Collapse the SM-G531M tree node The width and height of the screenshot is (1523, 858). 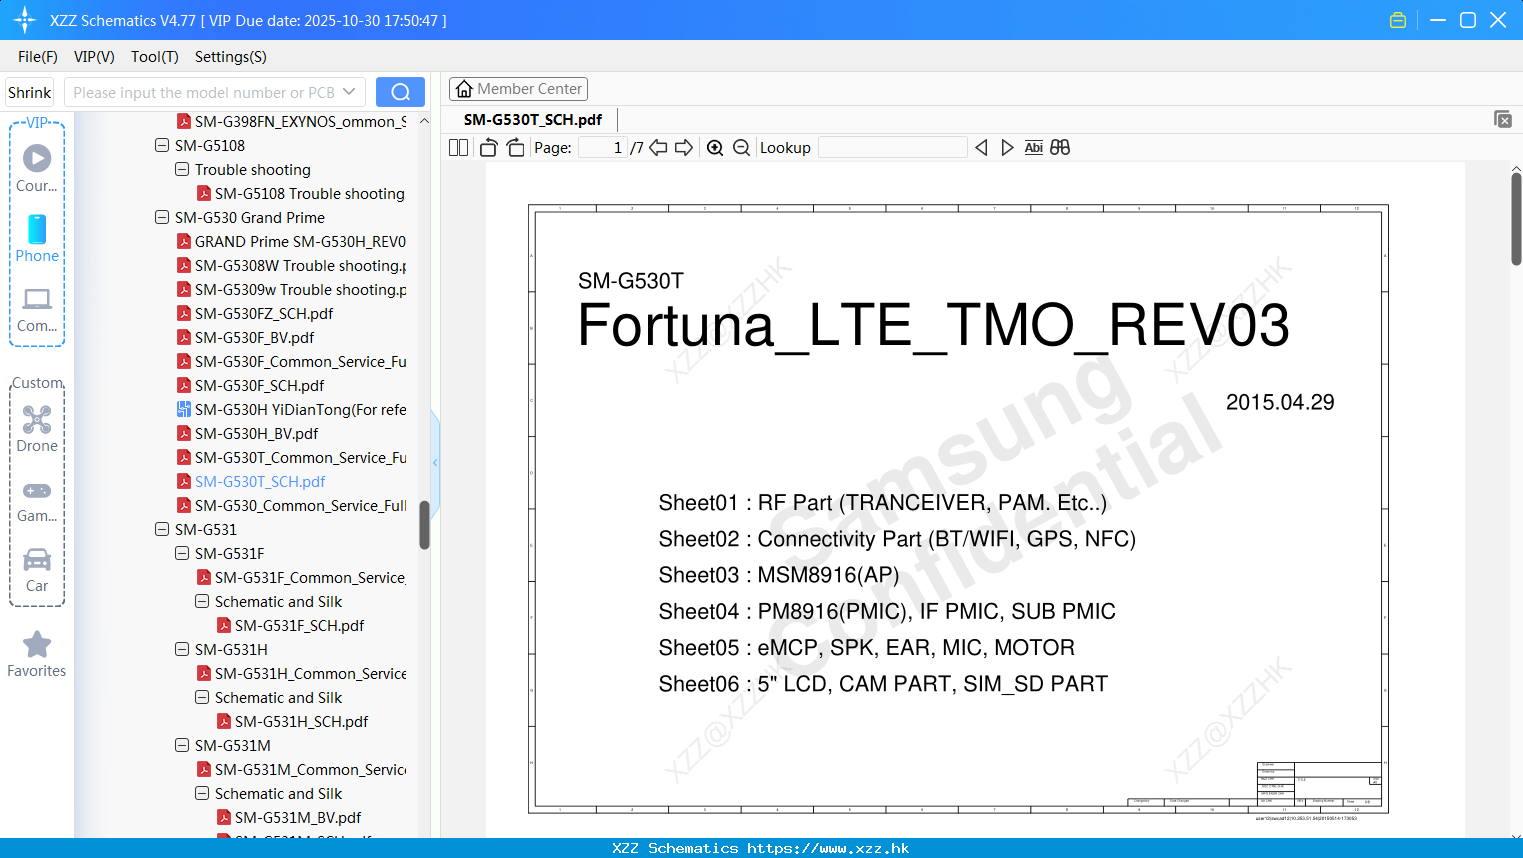(182, 745)
